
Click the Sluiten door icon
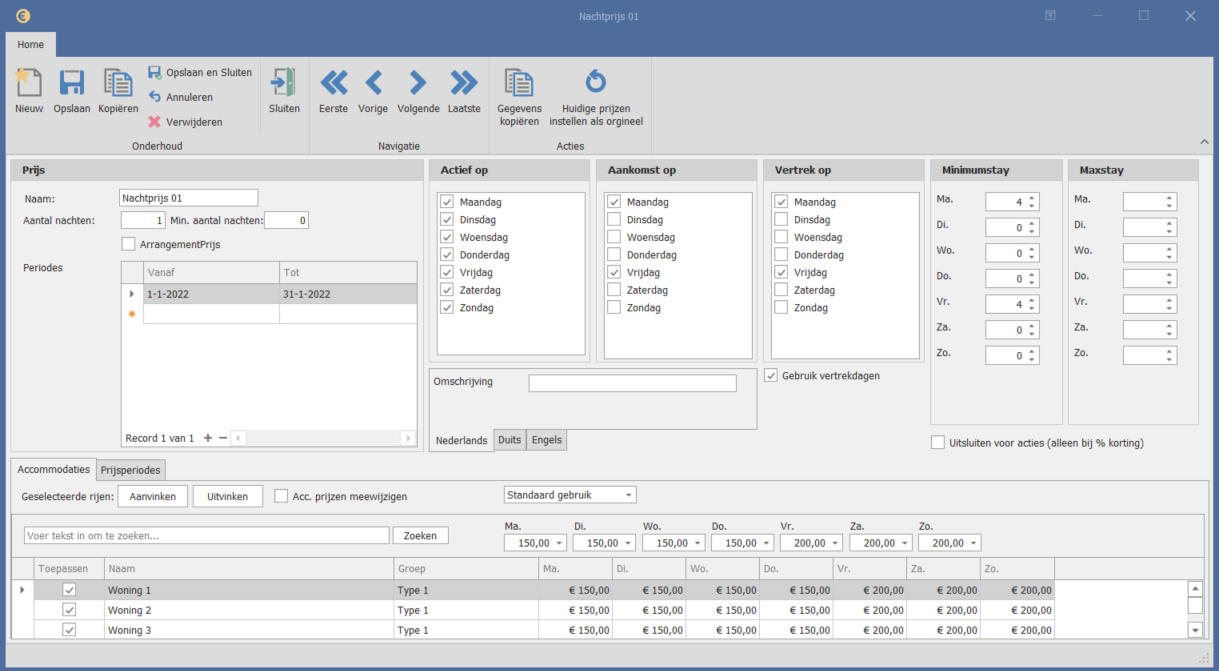tap(284, 82)
